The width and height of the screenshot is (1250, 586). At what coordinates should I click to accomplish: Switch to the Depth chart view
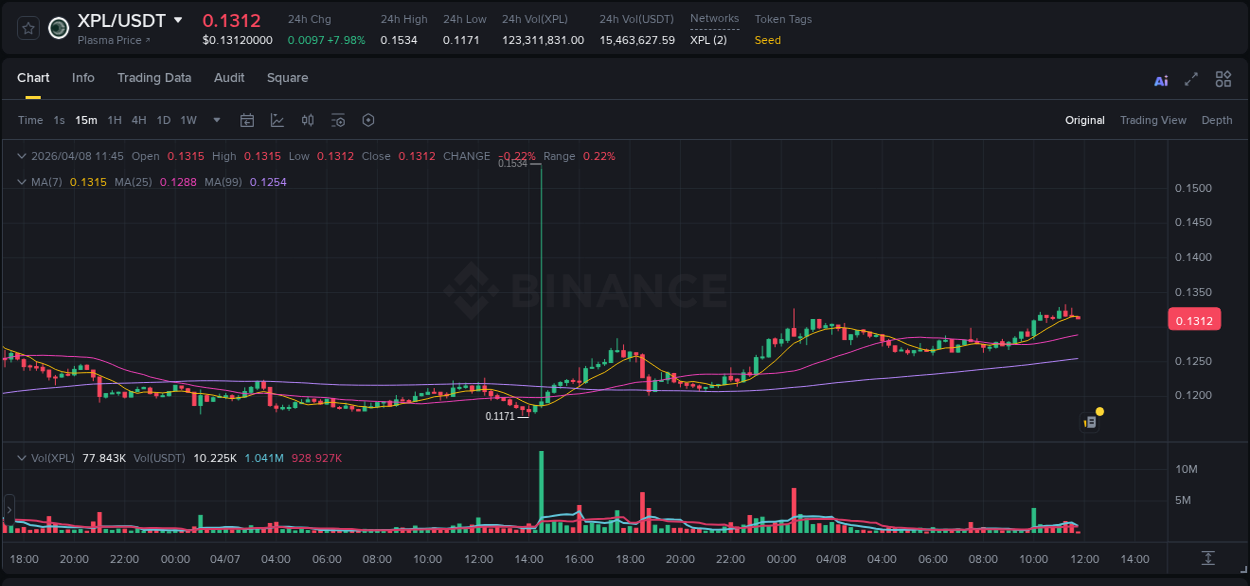pos(1217,120)
